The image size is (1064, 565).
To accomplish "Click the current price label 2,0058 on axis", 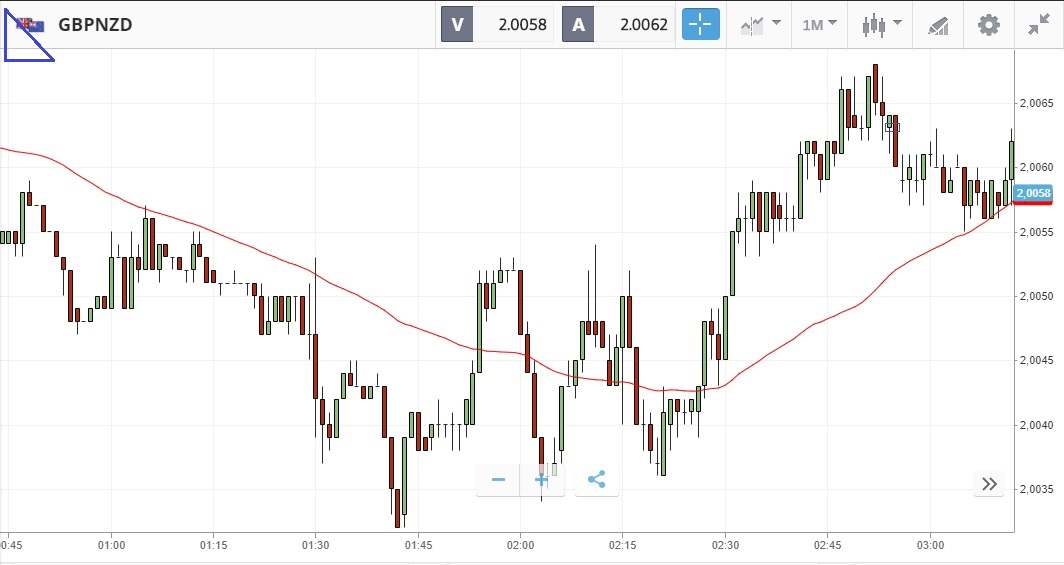I will (x=1032, y=193).
